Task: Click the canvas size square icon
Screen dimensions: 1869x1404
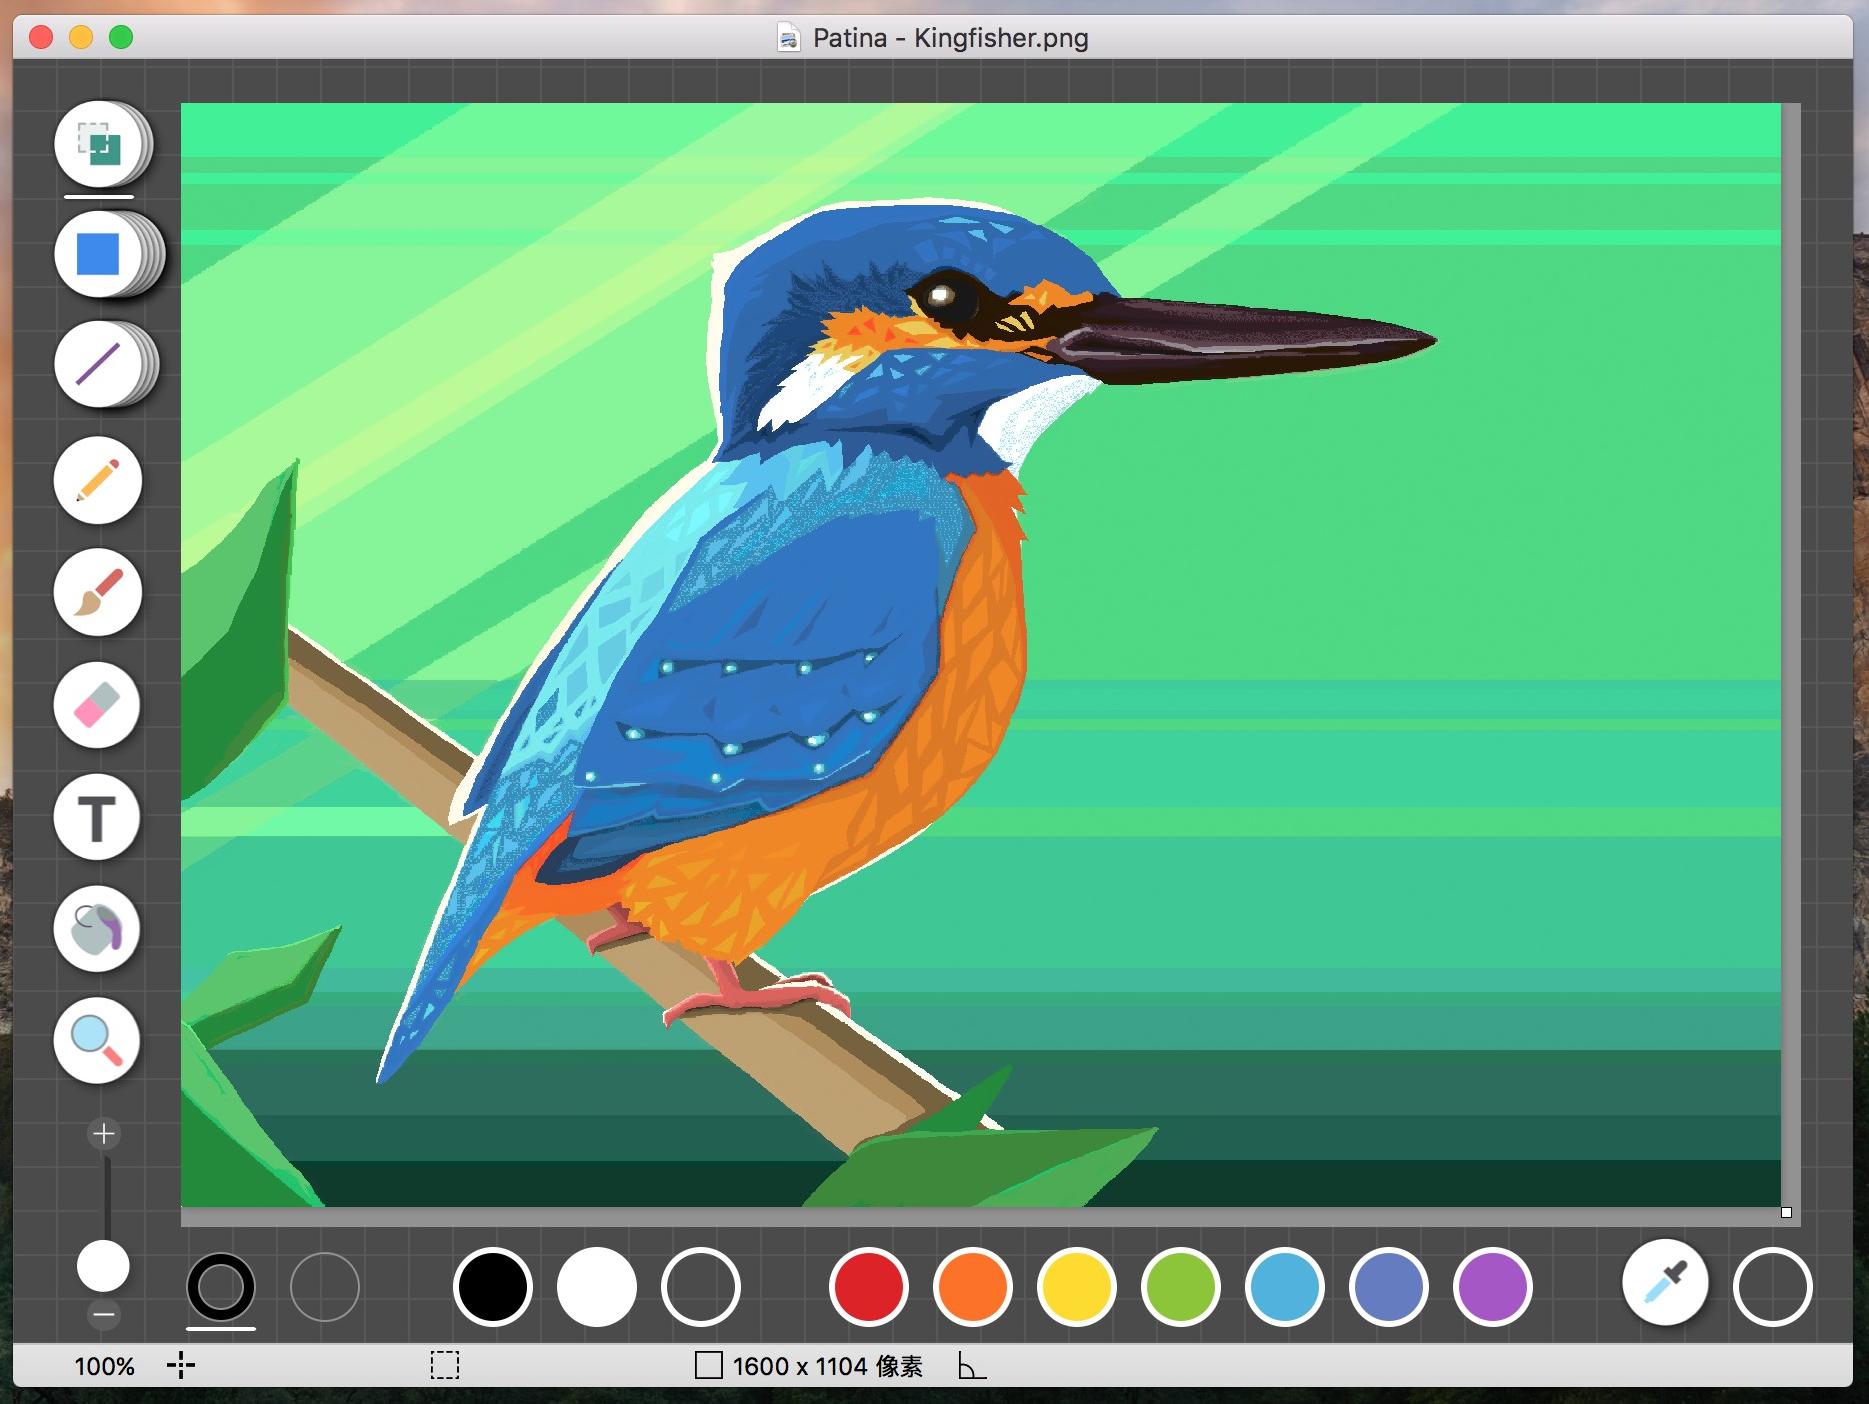Action: [x=709, y=1365]
